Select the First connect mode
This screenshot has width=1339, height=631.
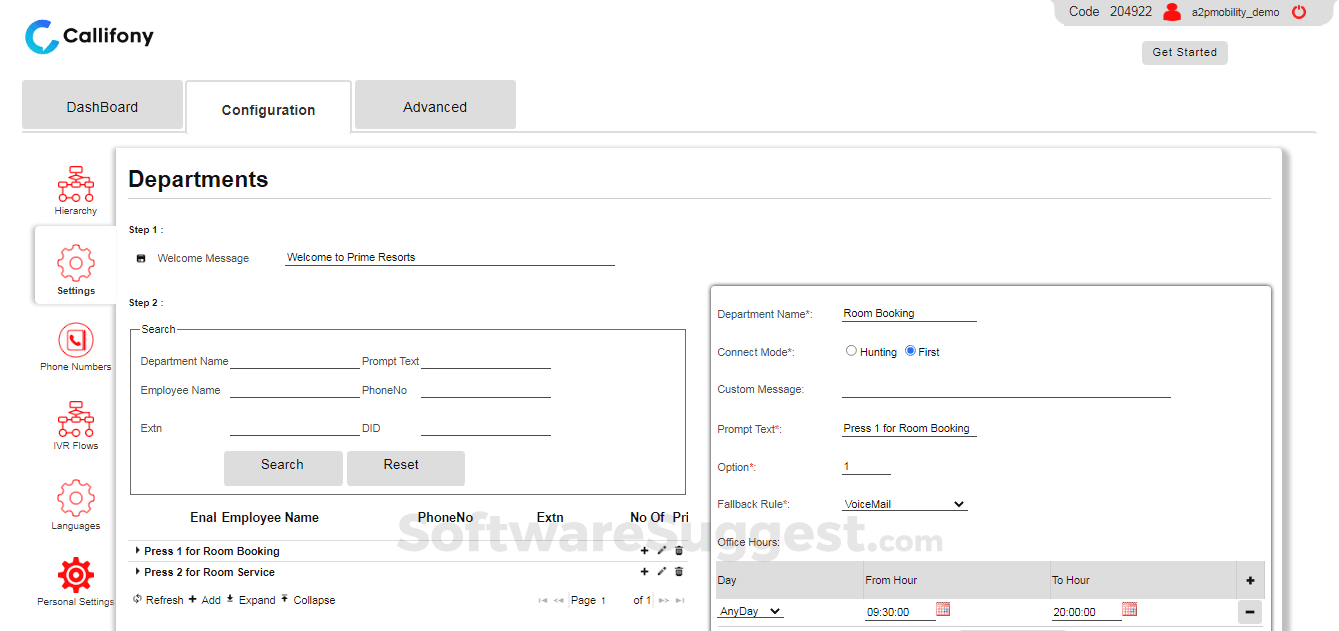(x=911, y=351)
